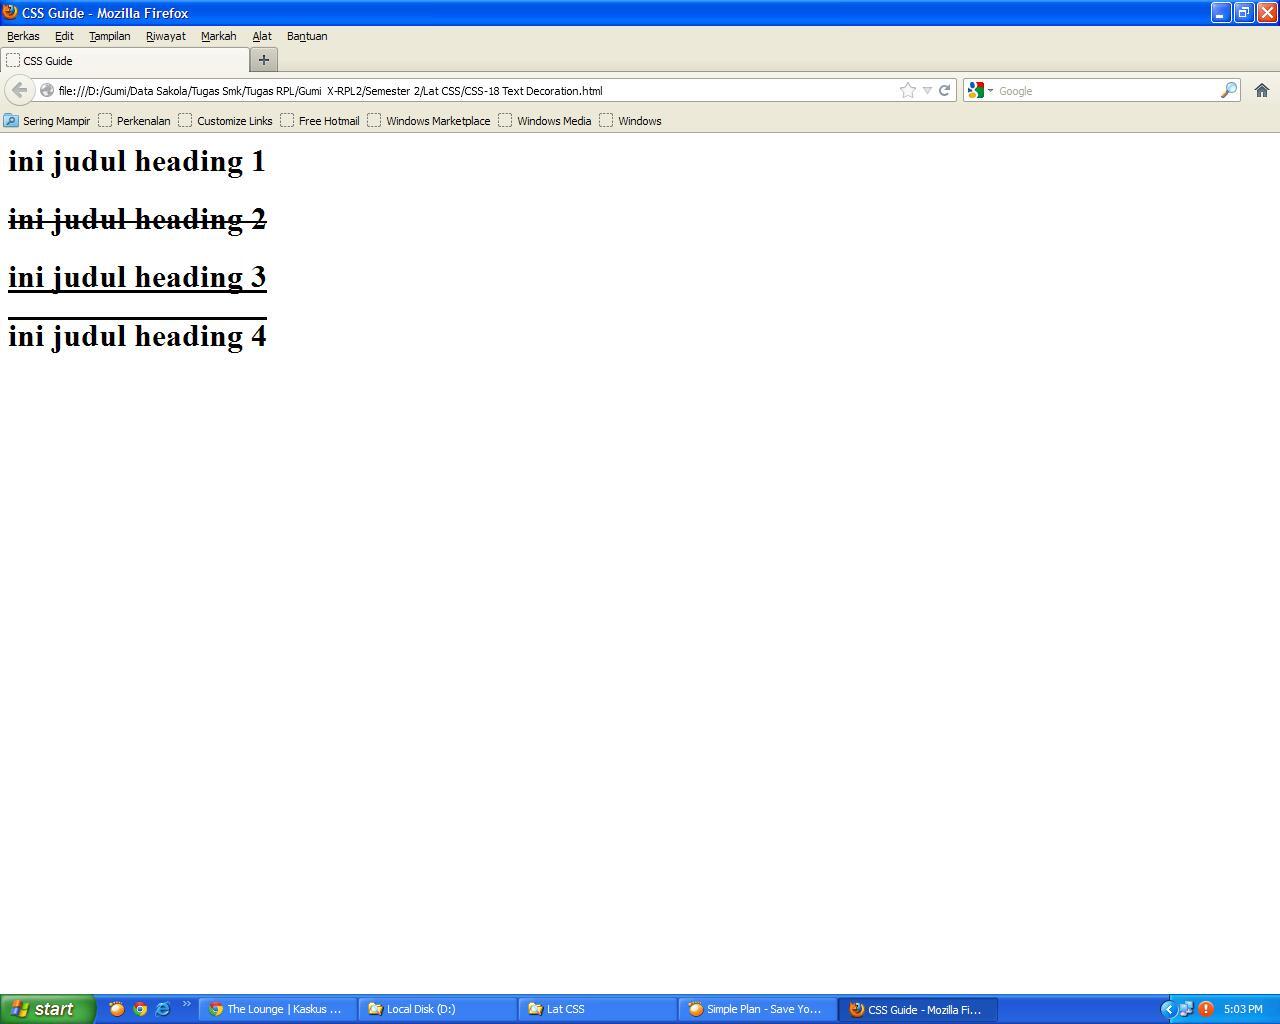Switch to Lat CSS folder taskbar window
Viewport: 1280px width, 1024px height.
[597, 1009]
